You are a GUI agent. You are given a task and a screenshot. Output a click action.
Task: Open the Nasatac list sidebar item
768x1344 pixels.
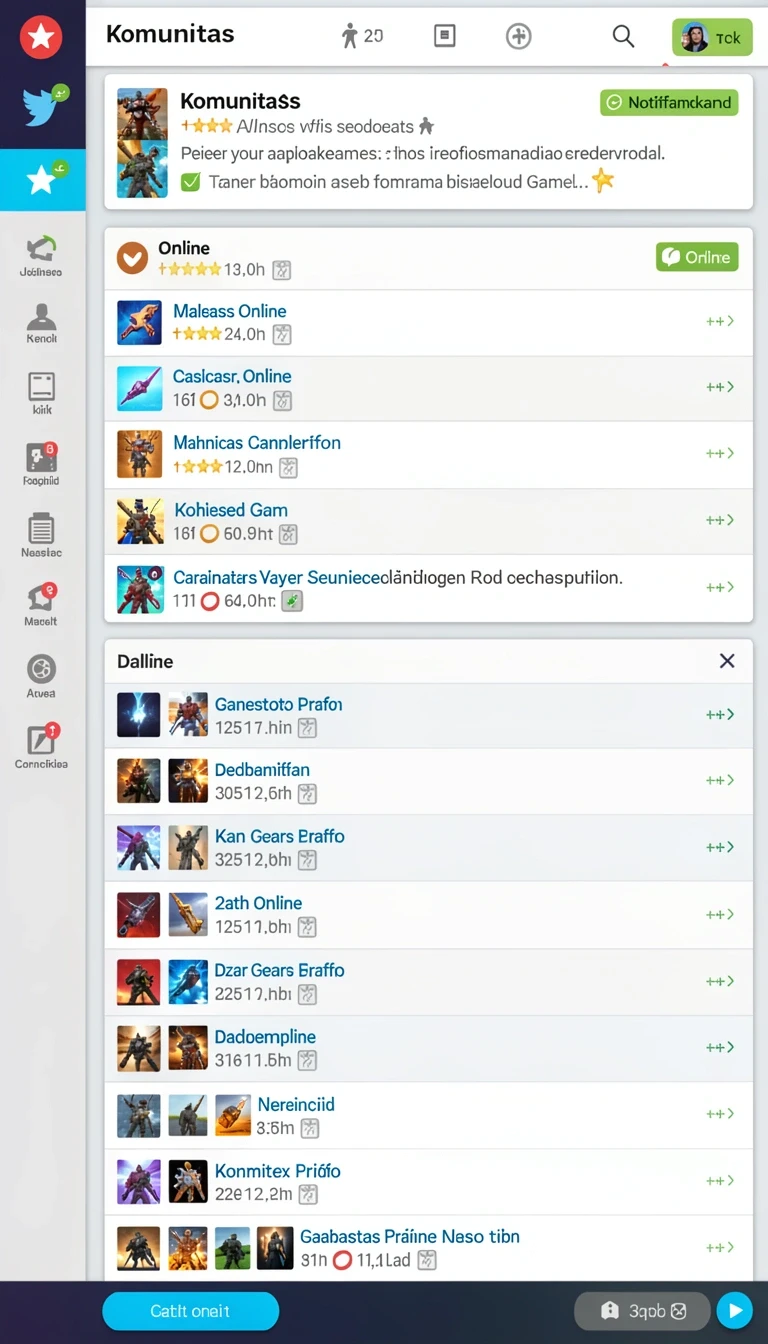click(x=41, y=535)
